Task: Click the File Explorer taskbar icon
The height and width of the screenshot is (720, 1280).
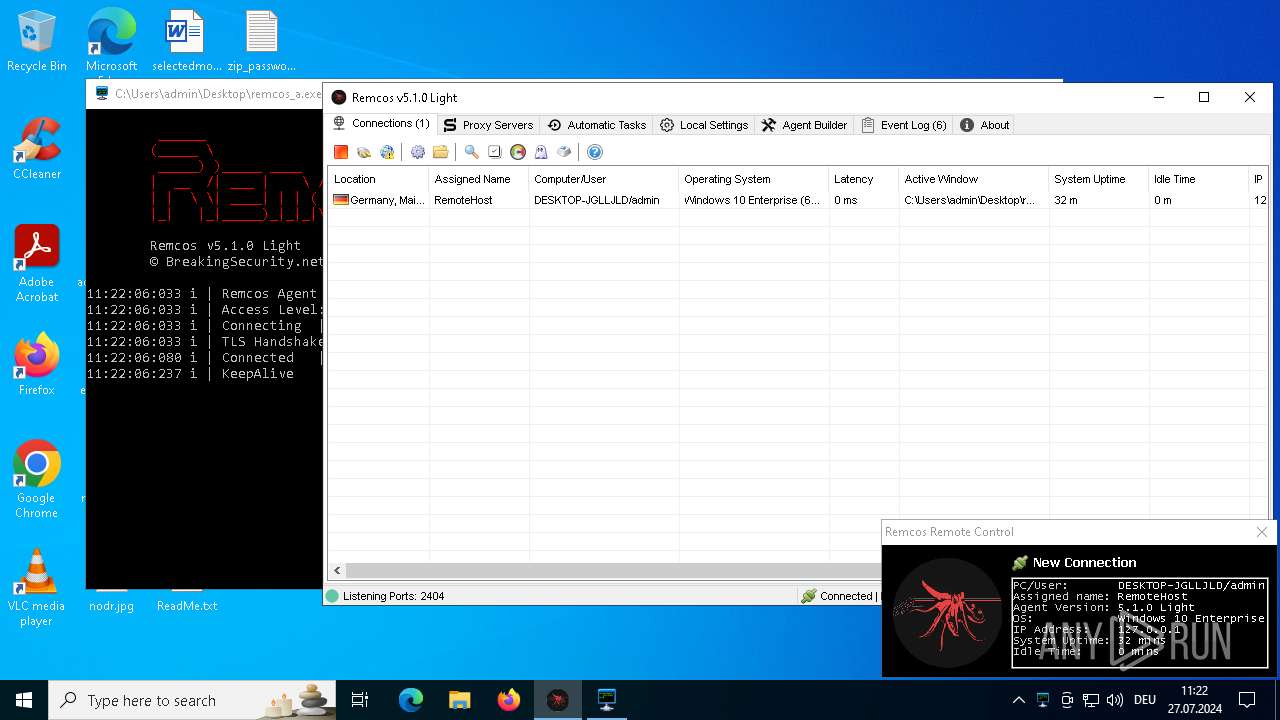Action: (x=460, y=700)
